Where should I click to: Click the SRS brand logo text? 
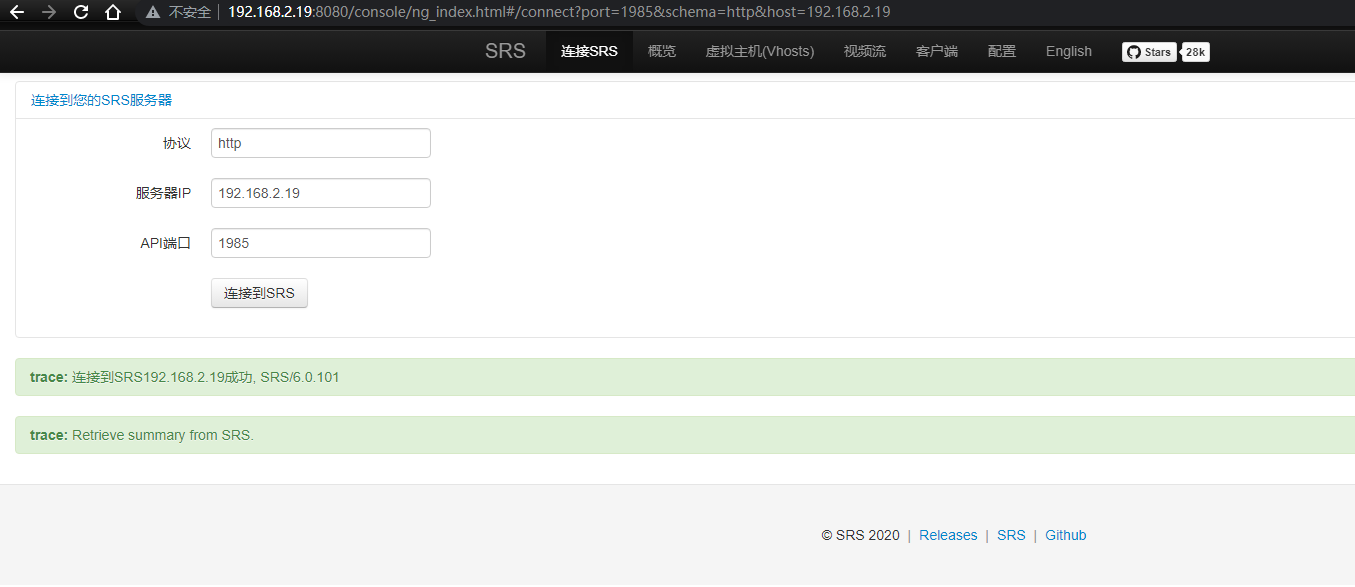pyautogui.click(x=505, y=51)
